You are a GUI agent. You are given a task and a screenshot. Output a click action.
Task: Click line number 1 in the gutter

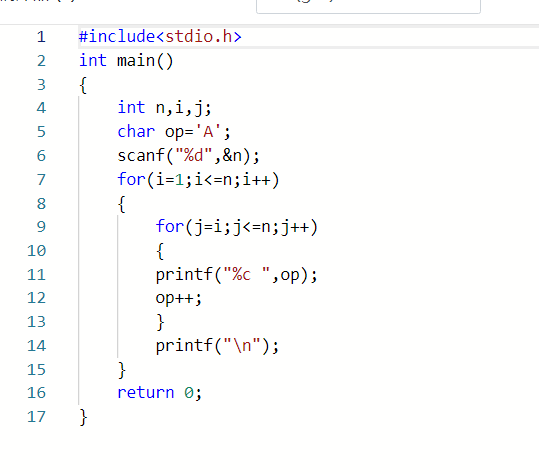click(x=41, y=37)
